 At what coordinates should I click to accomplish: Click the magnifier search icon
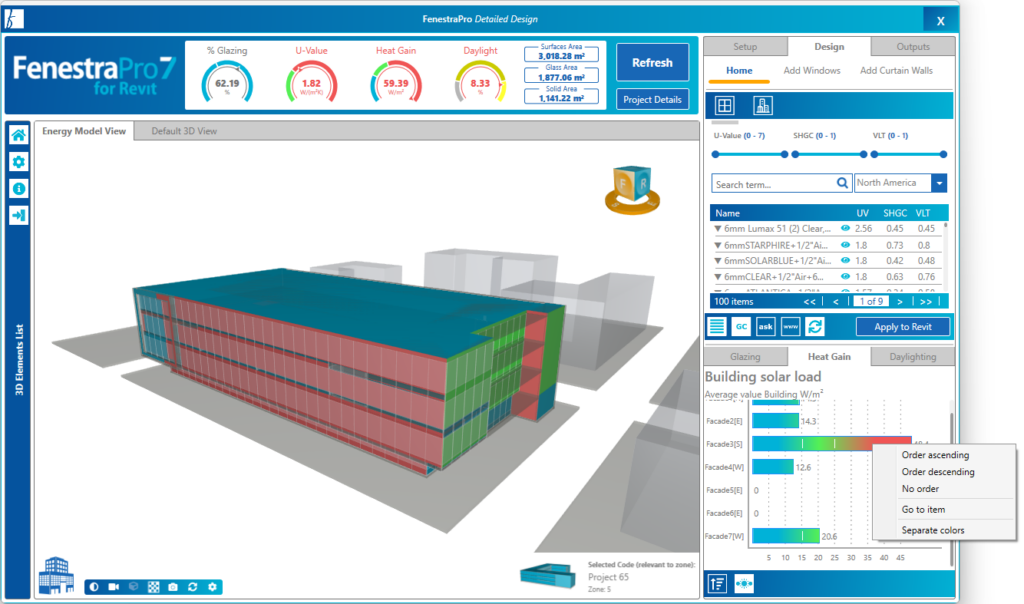[842, 183]
